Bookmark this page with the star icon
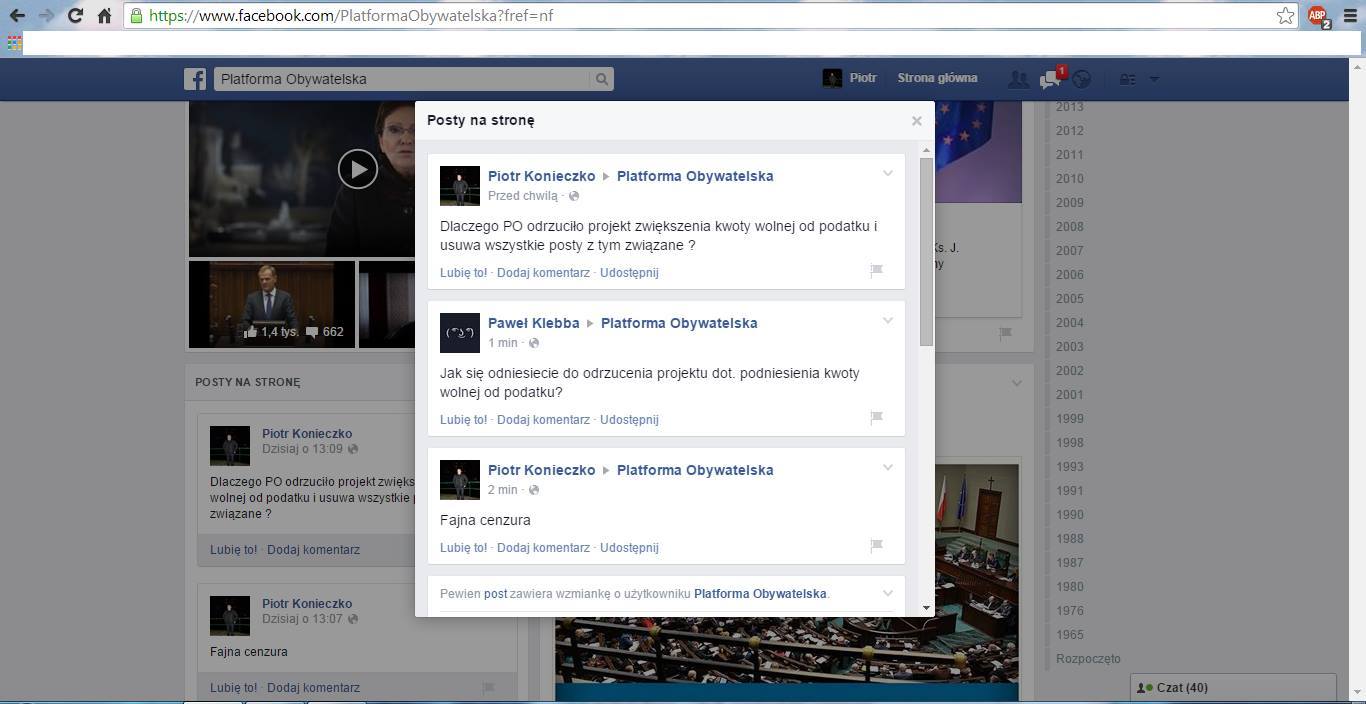Image resolution: width=1366 pixels, height=704 pixels. [1286, 16]
